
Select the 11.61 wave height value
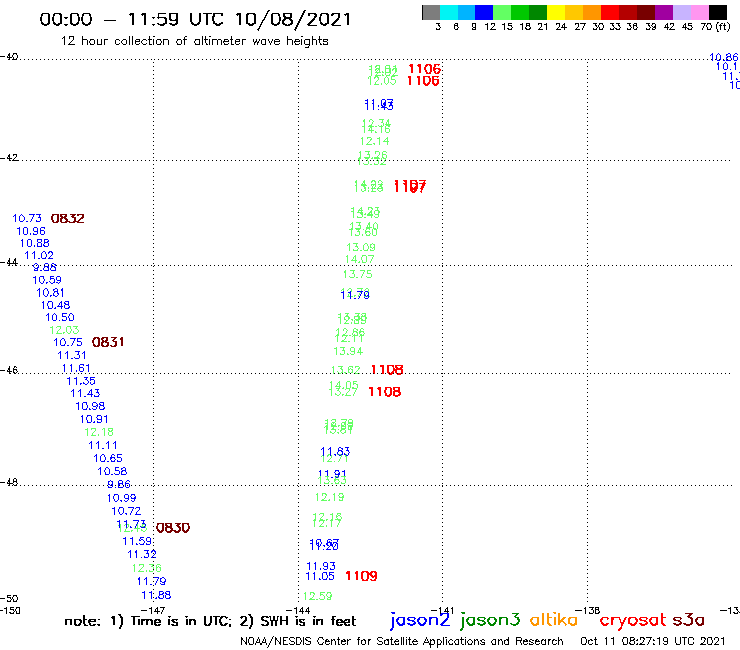[x=76, y=368]
